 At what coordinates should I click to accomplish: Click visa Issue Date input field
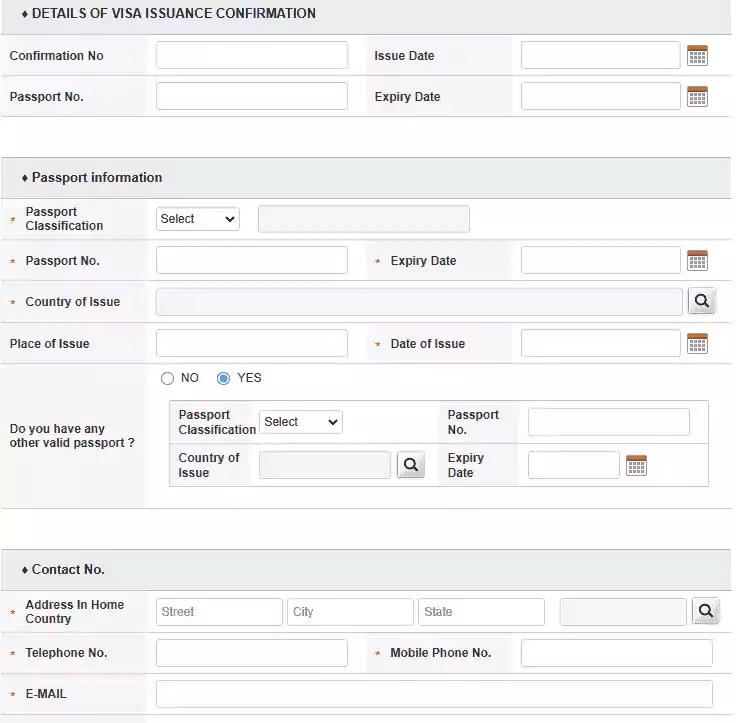pyautogui.click(x=600, y=55)
